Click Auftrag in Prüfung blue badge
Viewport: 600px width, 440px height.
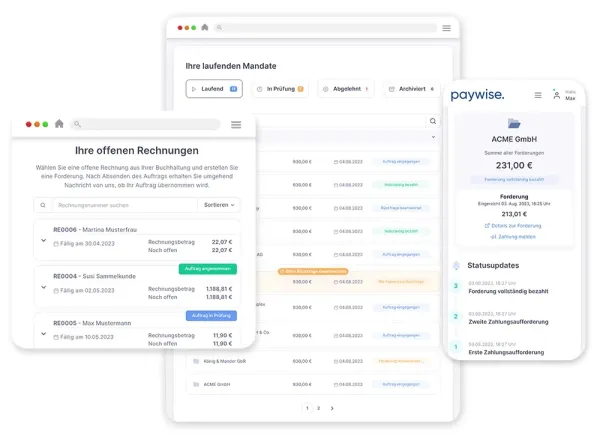pyautogui.click(x=211, y=315)
